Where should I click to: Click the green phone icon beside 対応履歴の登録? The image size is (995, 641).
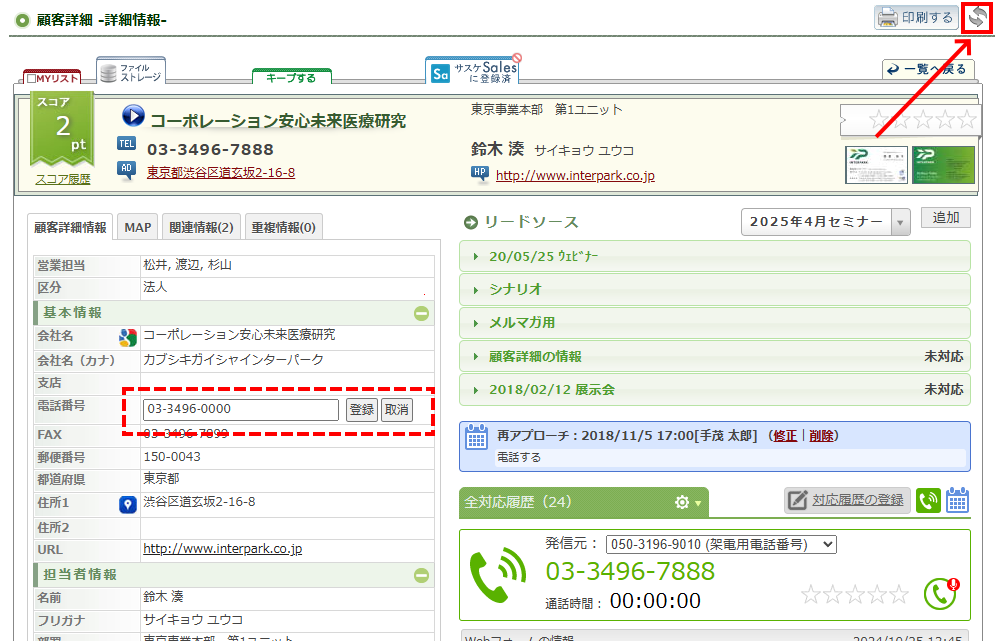928,500
